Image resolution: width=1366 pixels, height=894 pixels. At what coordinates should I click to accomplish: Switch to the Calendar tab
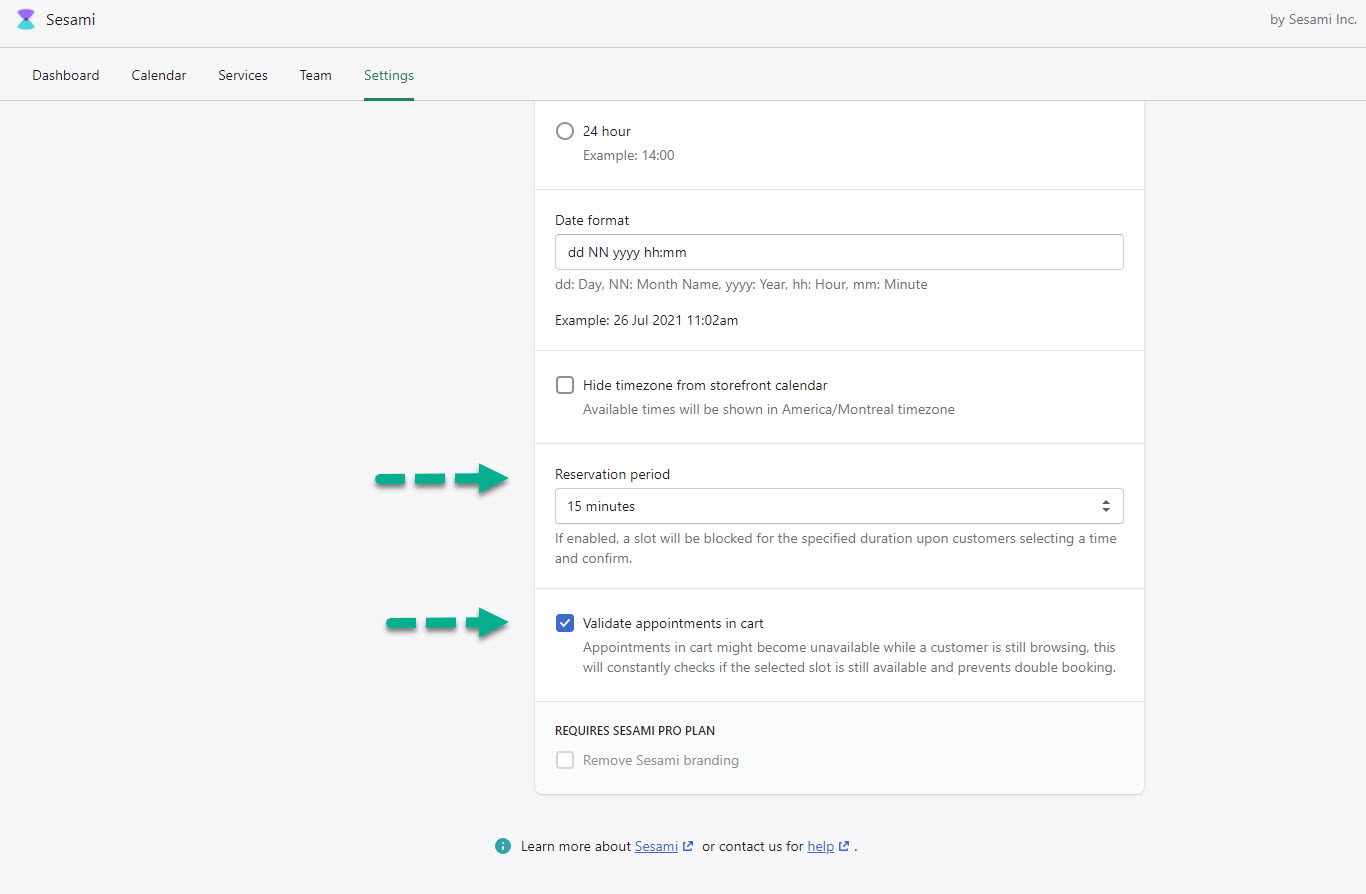159,75
